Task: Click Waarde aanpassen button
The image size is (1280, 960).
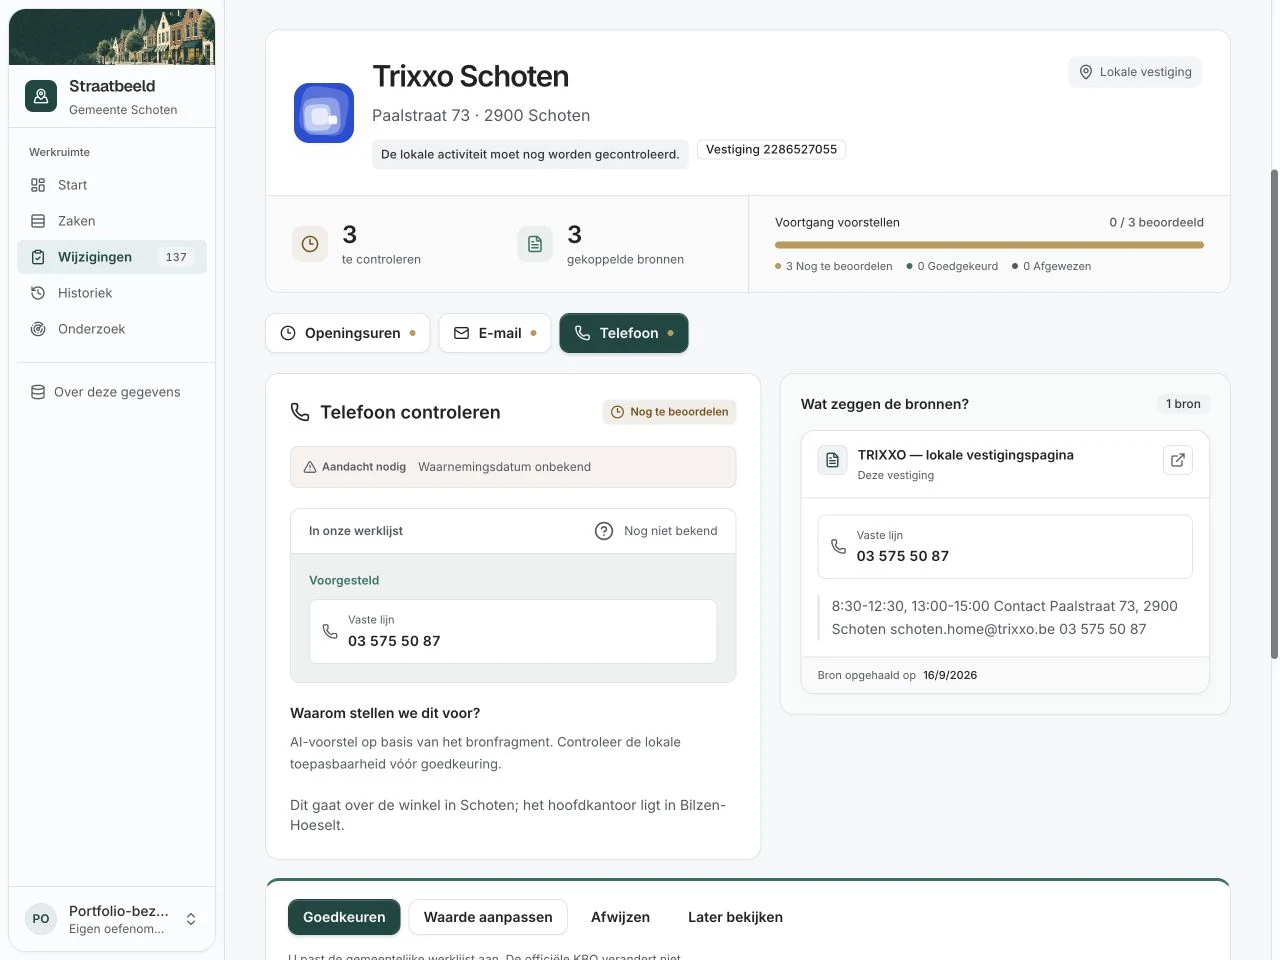Action: pyautogui.click(x=488, y=917)
